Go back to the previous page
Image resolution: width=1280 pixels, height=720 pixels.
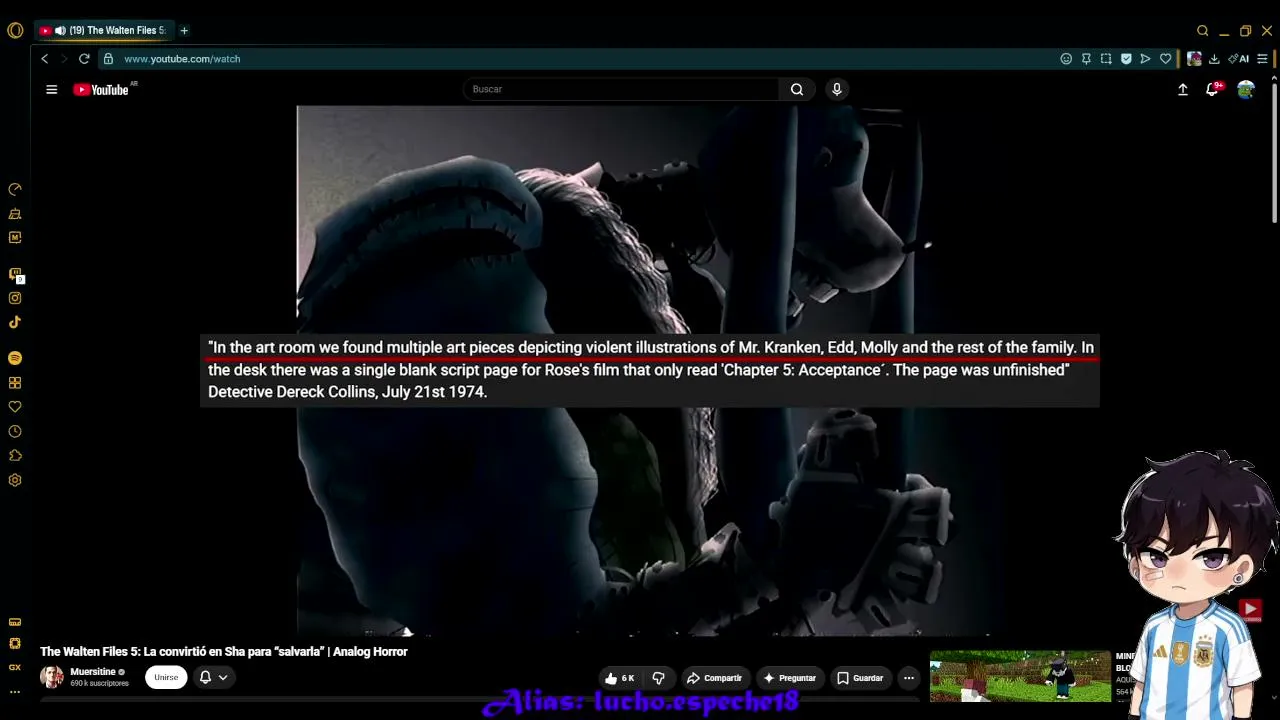pyautogui.click(x=44, y=59)
